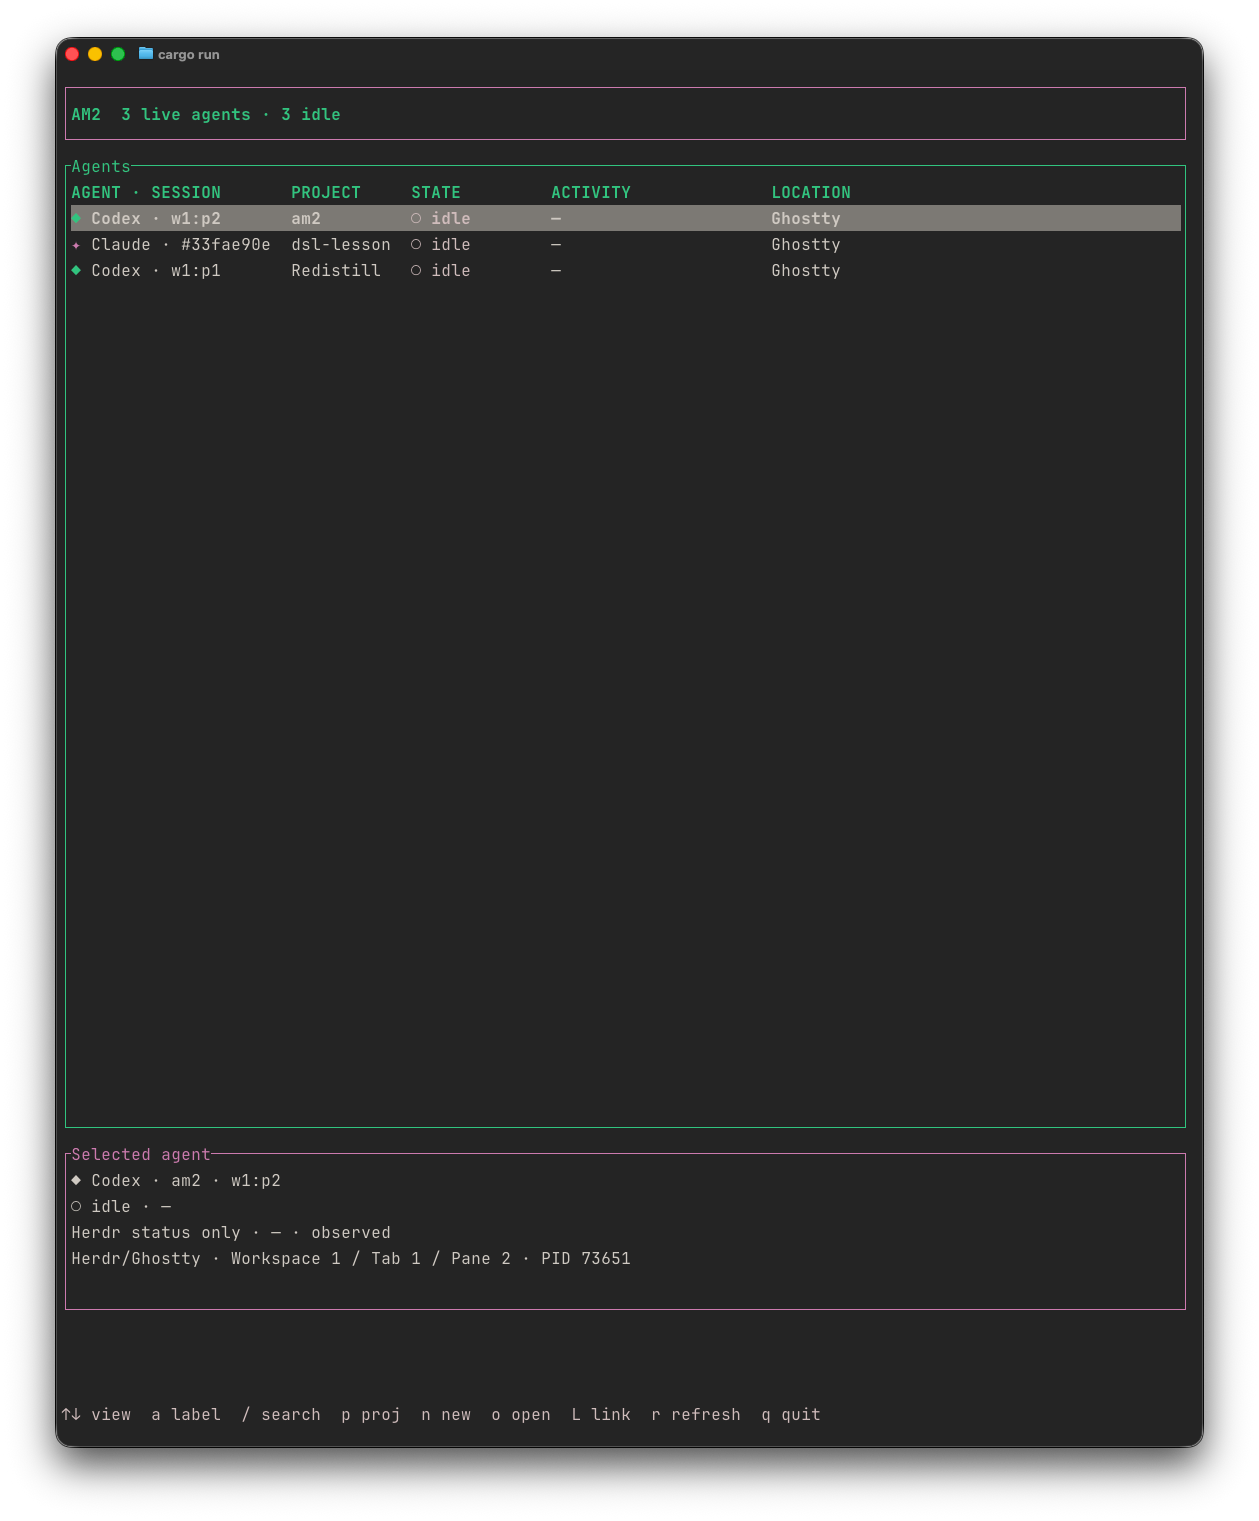Click Ghostty location in the Redistill row
This screenshot has width=1259, height=1521.
click(x=806, y=270)
